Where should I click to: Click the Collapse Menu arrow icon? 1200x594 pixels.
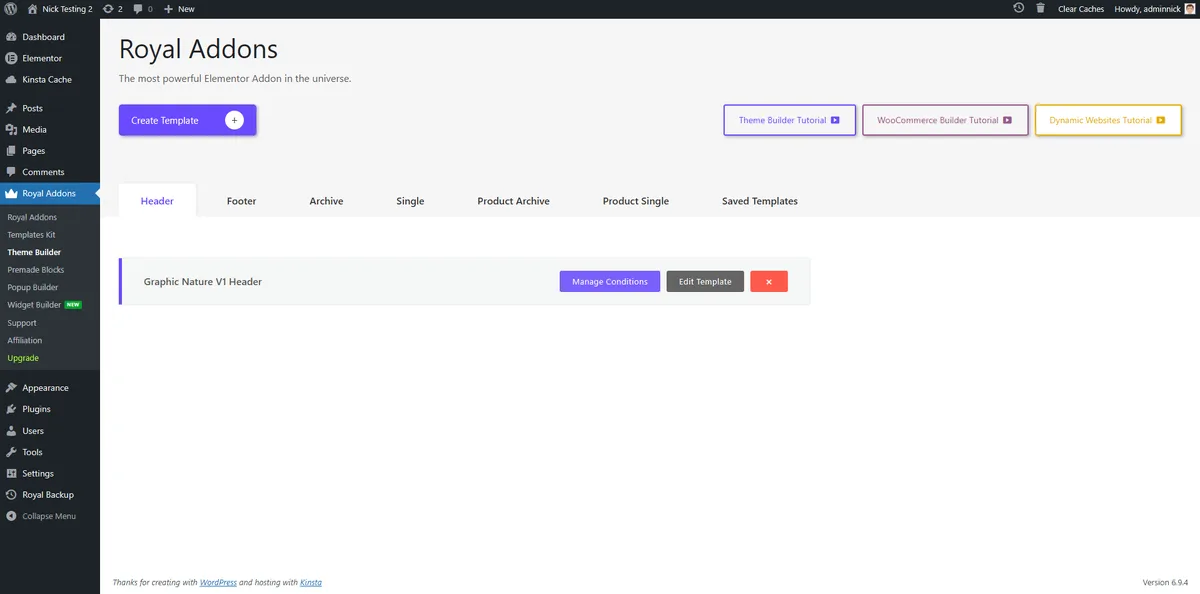click(x=11, y=517)
